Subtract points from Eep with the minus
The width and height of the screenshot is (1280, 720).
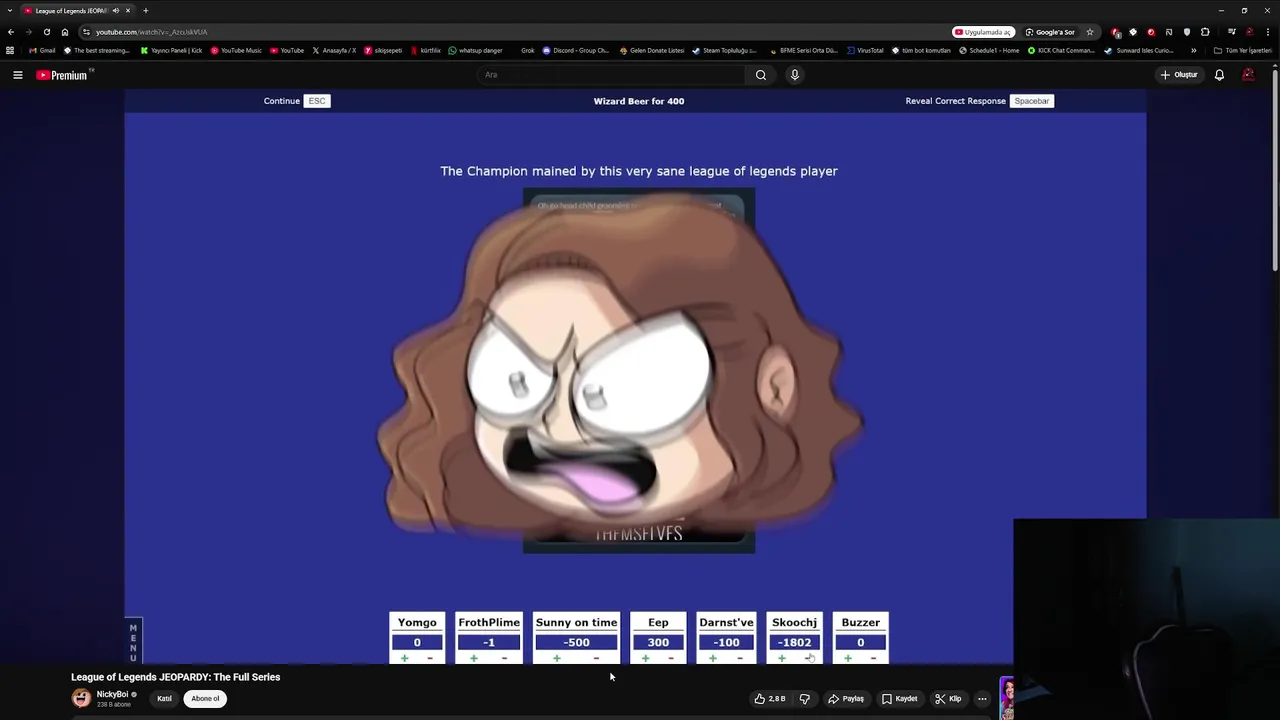pyautogui.click(x=671, y=658)
